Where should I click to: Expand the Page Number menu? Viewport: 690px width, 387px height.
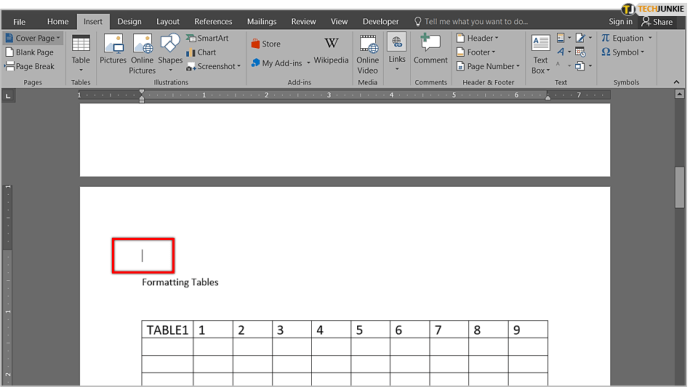[x=488, y=66]
